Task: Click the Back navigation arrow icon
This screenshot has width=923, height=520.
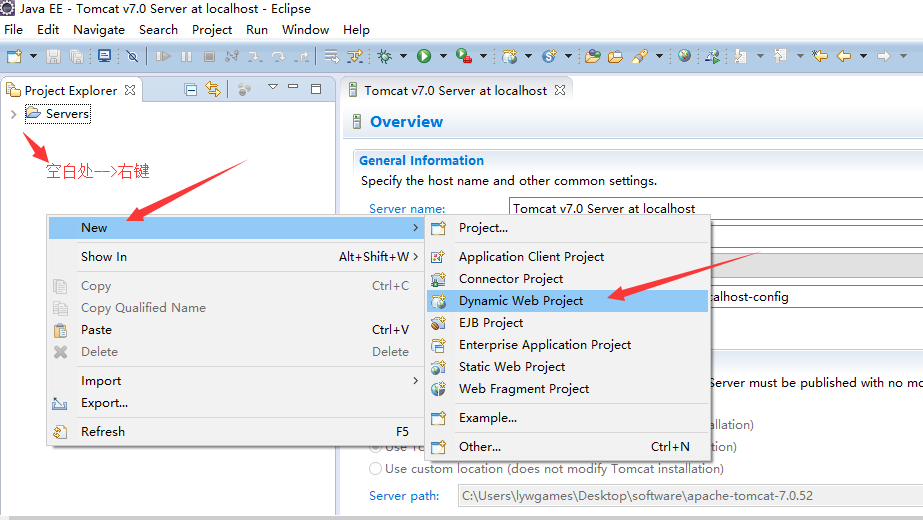Action: (x=844, y=57)
